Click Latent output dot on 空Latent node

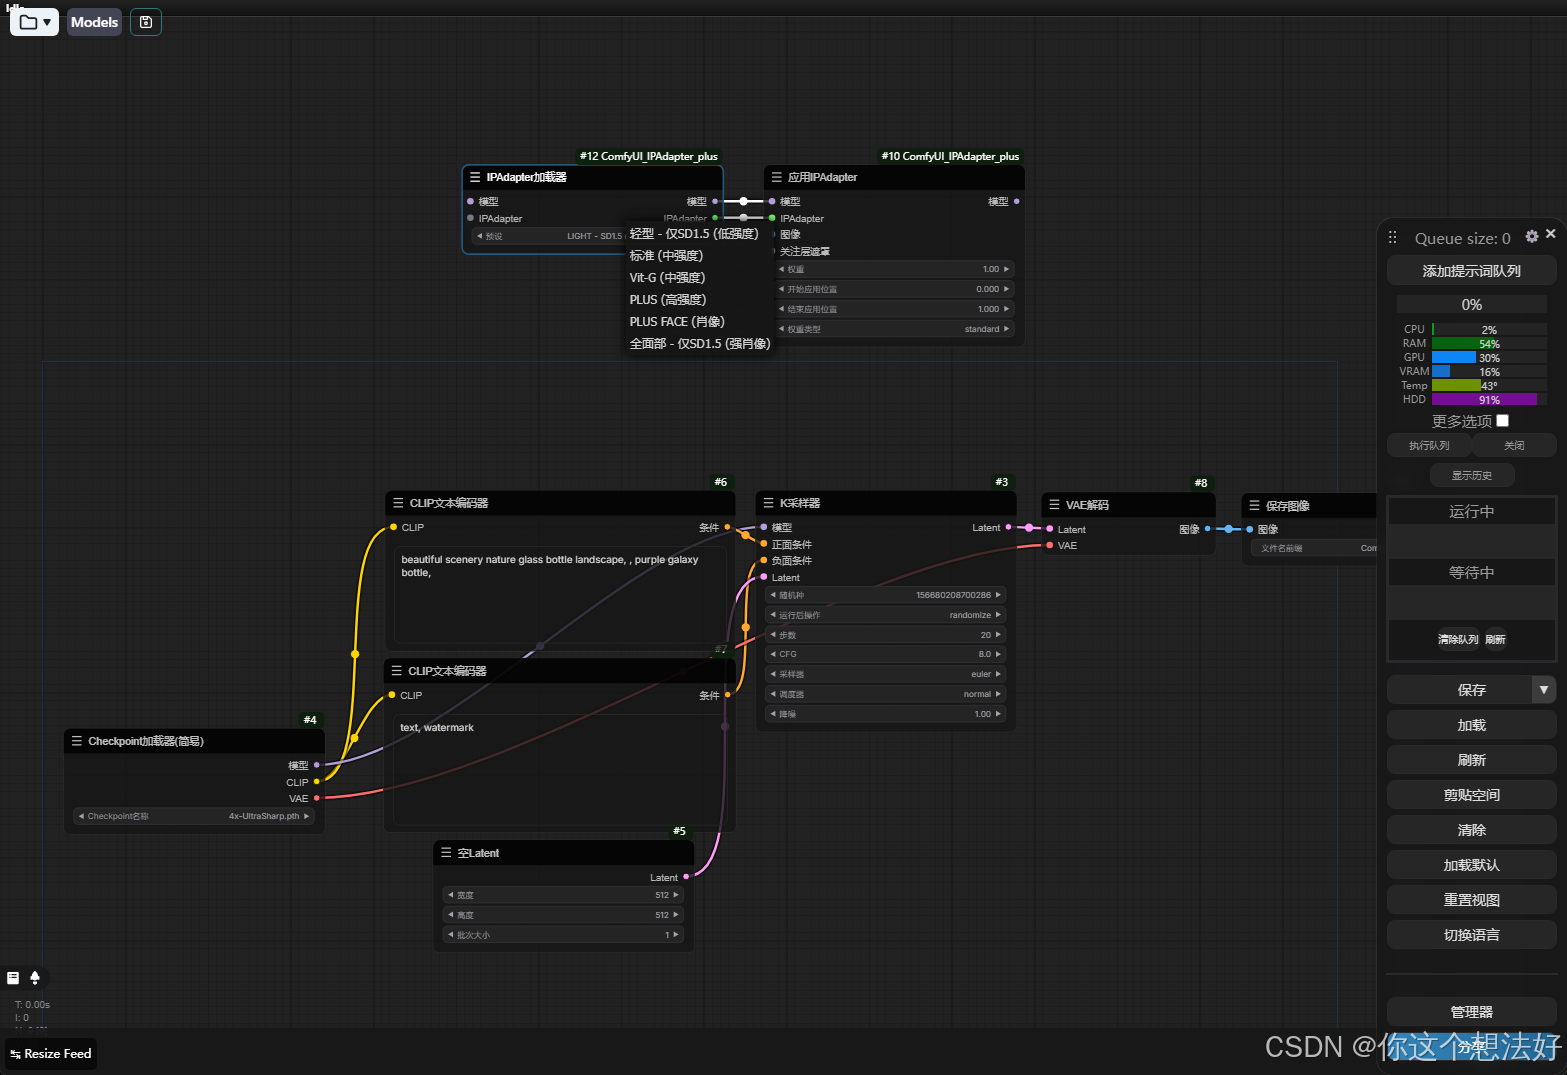686,877
